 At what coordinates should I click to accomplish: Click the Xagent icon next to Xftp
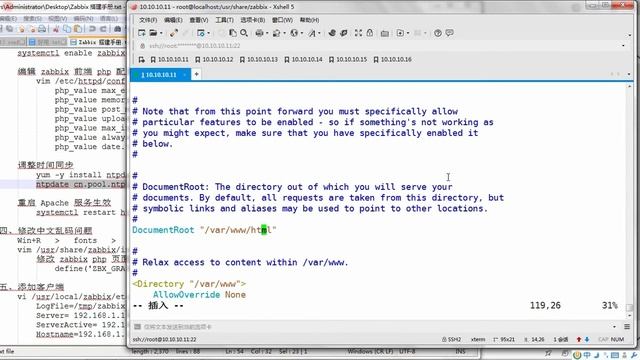[344, 33]
